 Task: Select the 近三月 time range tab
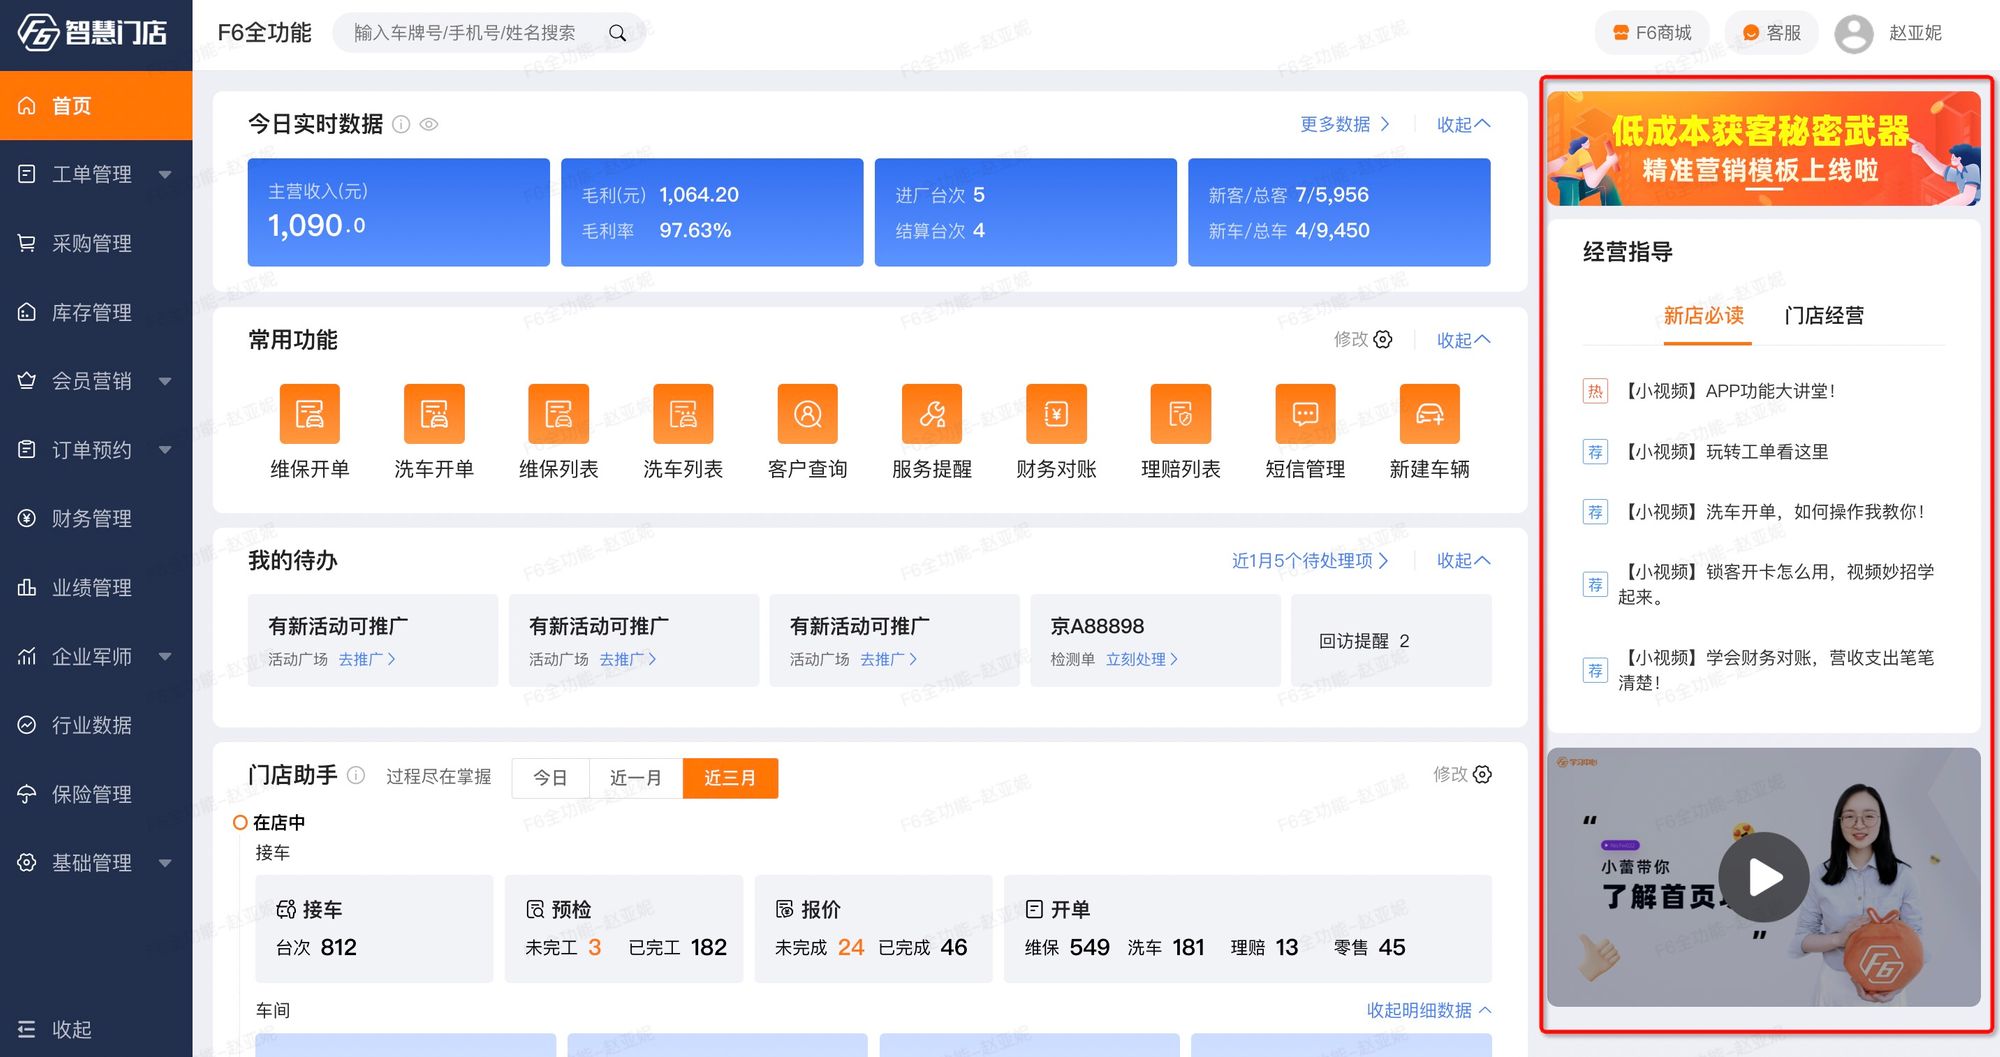click(x=730, y=778)
